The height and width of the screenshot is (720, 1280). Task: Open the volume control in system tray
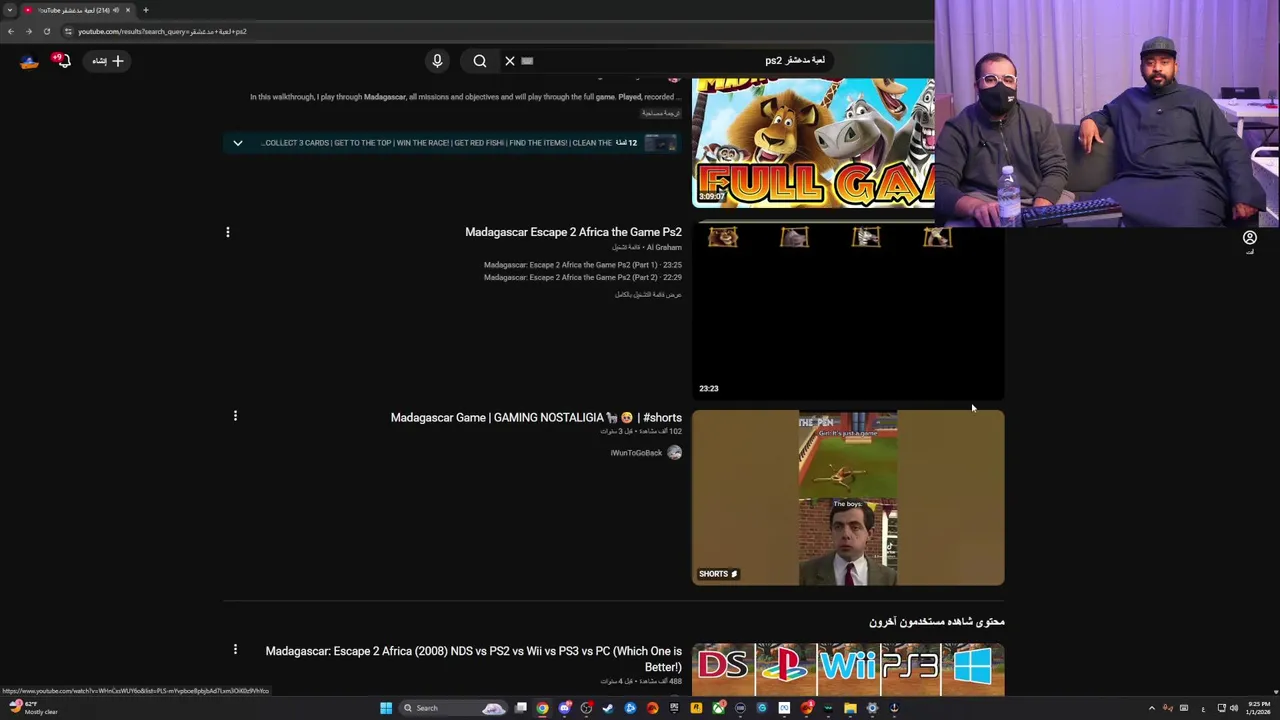pos(1233,708)
